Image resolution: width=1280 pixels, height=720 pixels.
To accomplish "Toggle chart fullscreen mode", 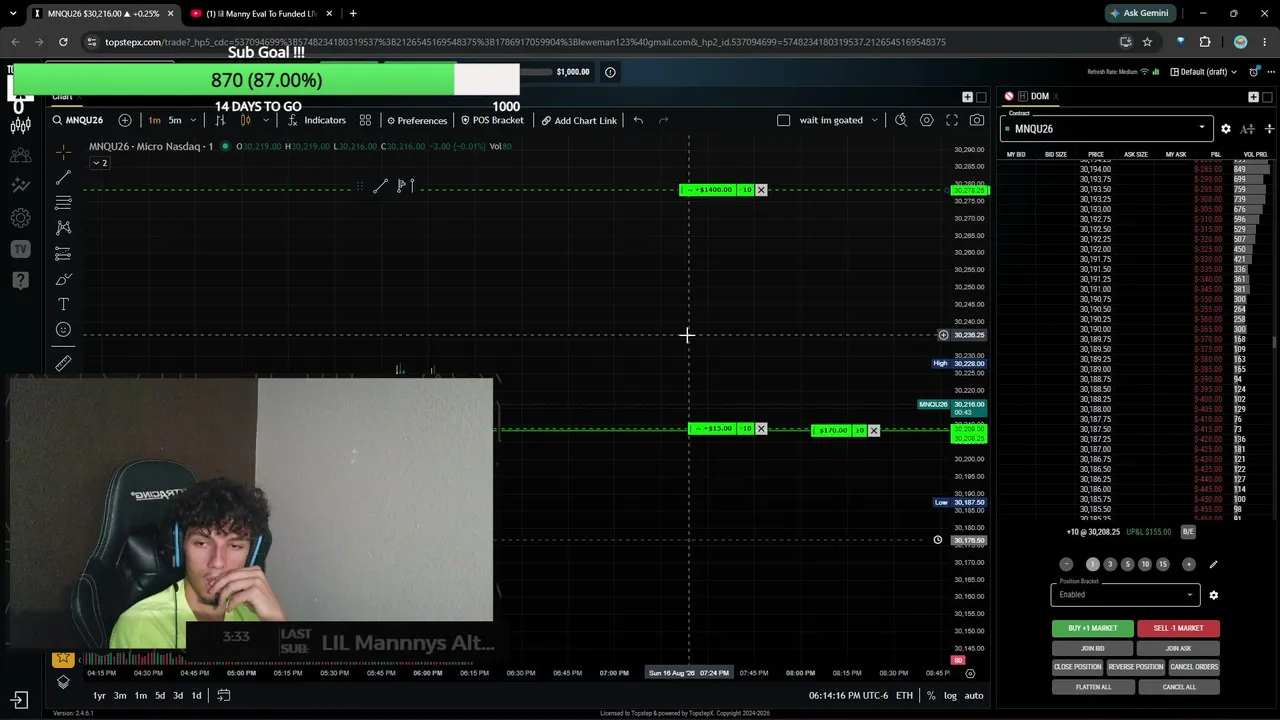I will click(951, 120).
